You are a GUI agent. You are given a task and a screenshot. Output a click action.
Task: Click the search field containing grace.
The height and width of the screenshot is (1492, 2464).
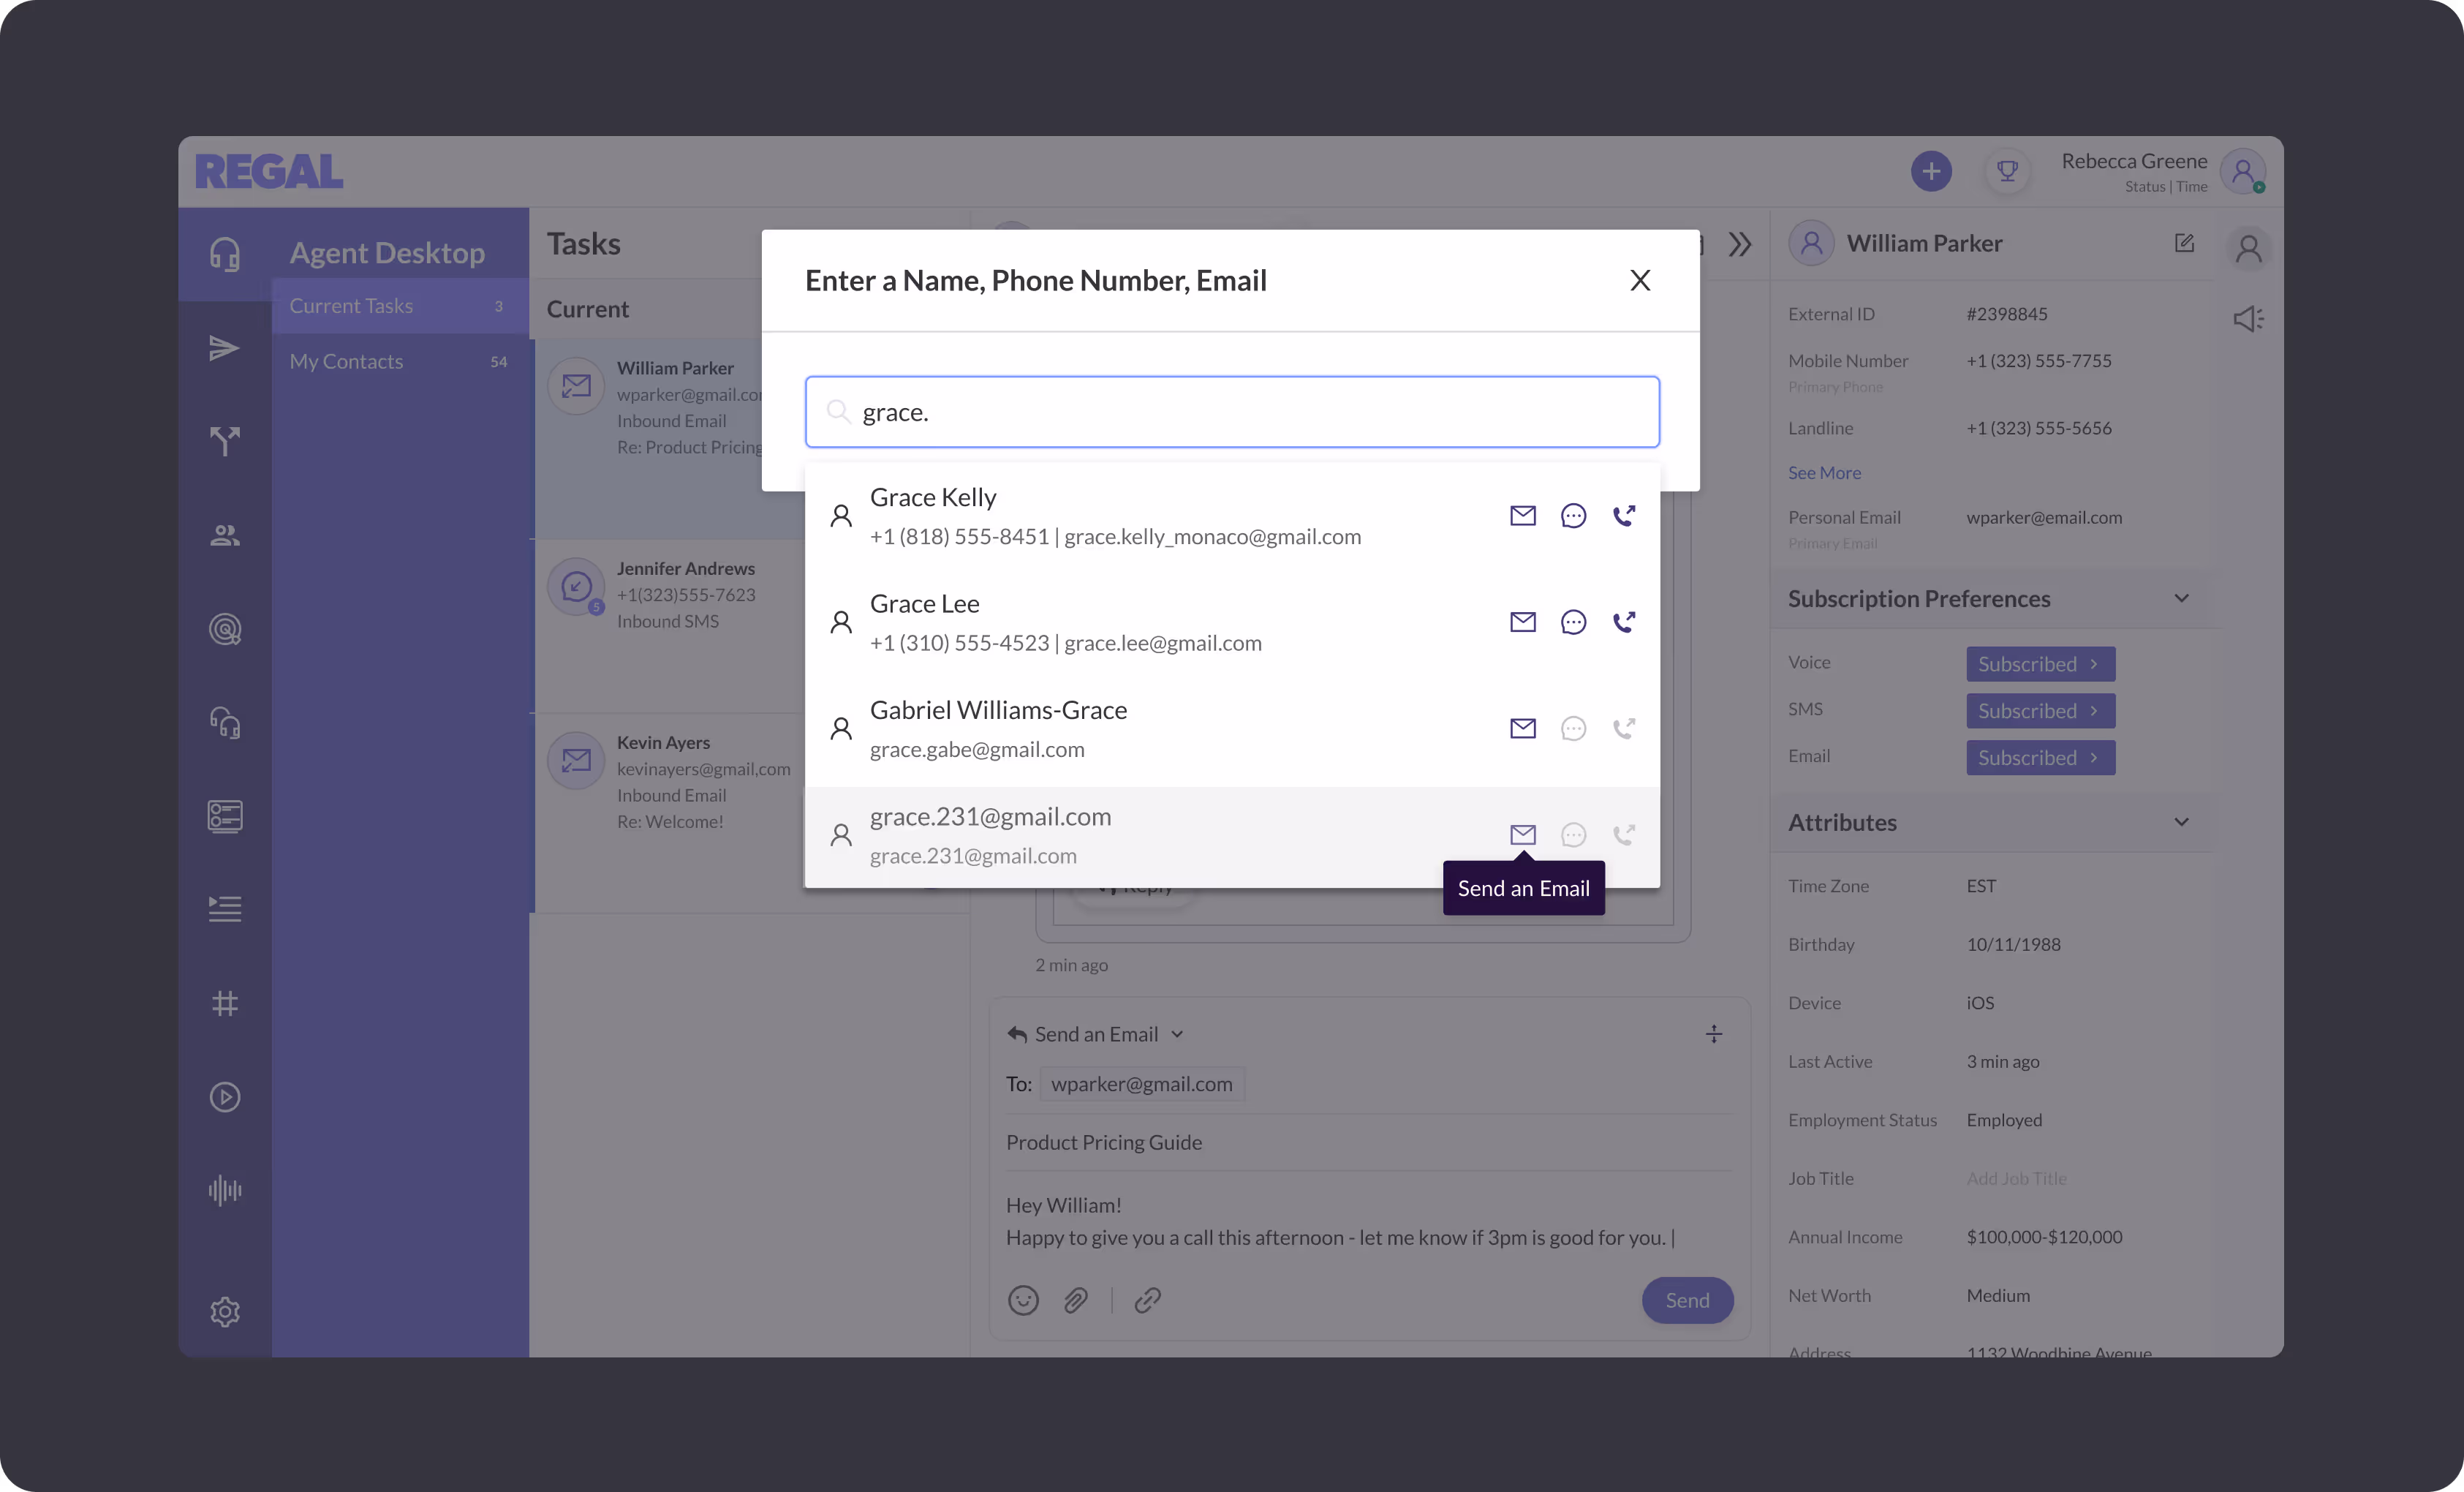[1232, 412]
